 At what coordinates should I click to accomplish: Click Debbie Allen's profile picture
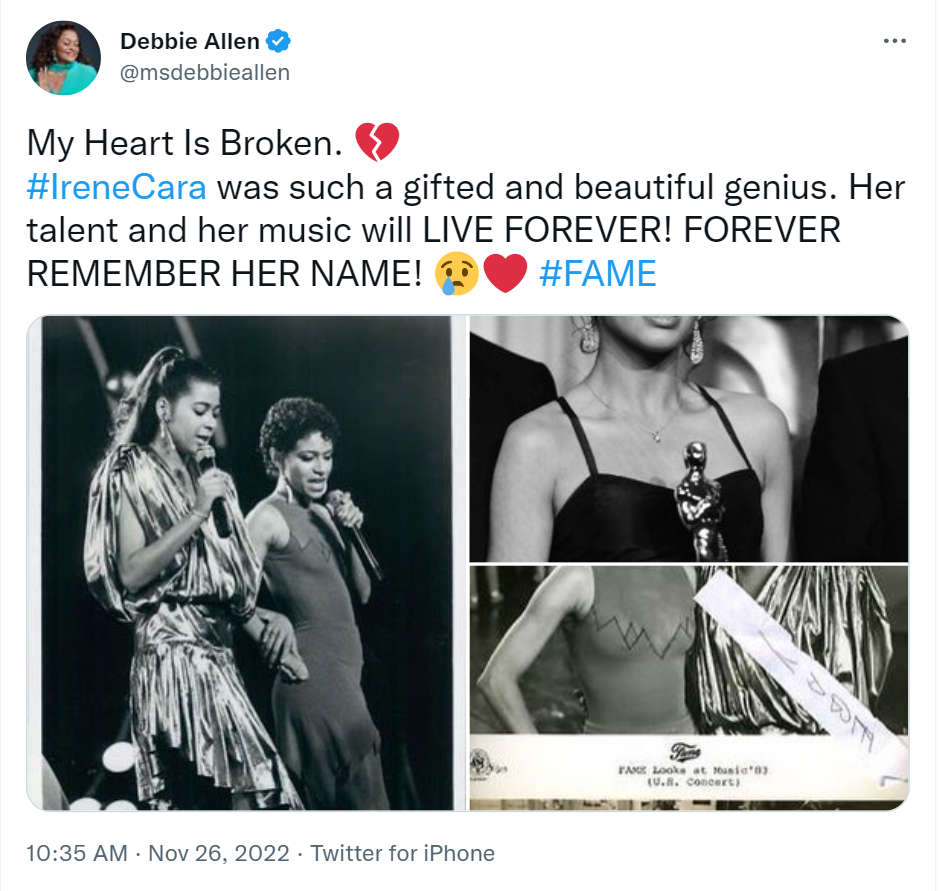click(63, 57)
